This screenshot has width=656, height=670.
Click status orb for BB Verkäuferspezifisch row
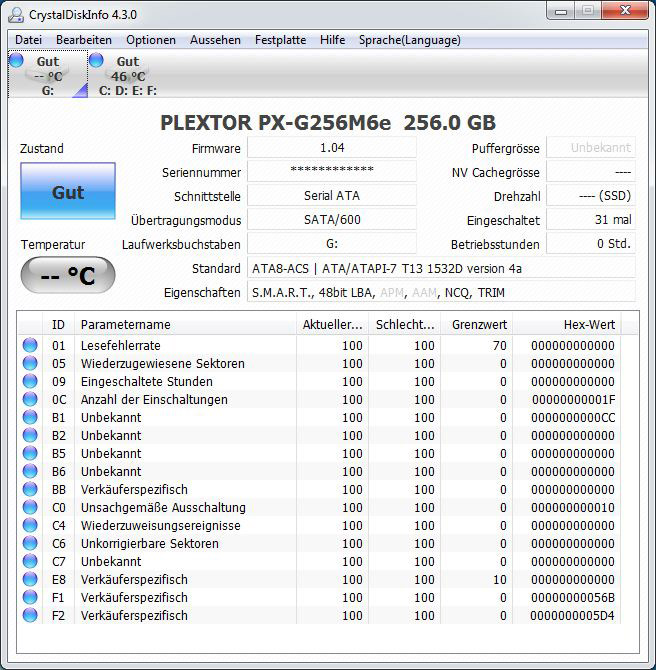(30, 489)
